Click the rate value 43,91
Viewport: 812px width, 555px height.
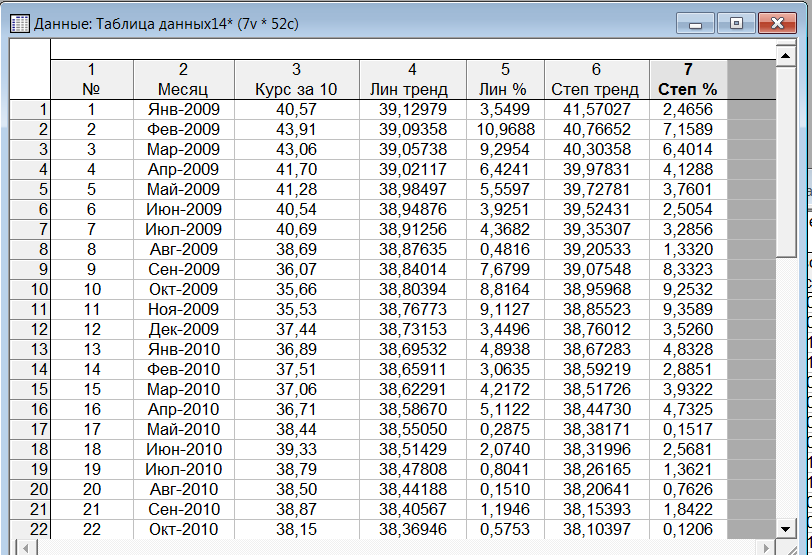tap(297, 129)
